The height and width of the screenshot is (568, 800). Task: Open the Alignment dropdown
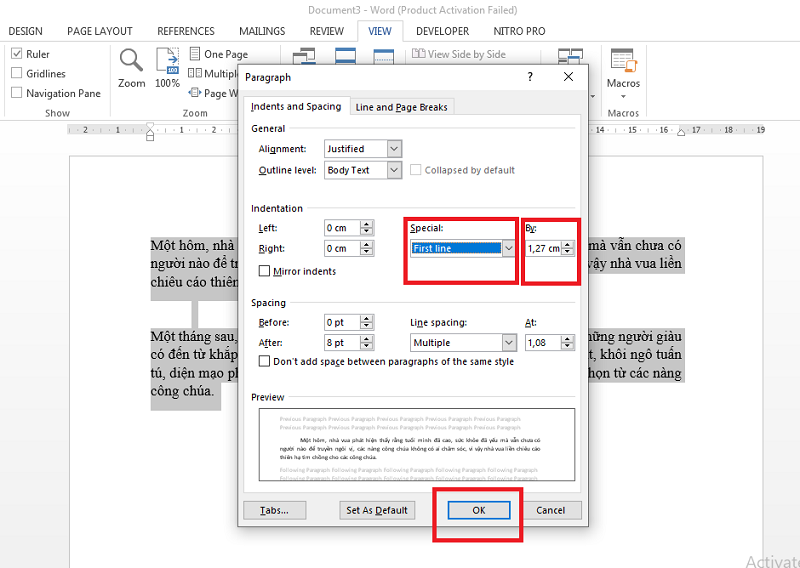tap(394, 149)
